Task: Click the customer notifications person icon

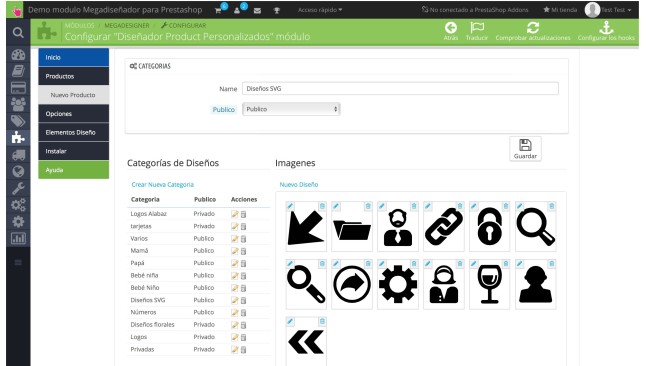Action: pos(237,10)
